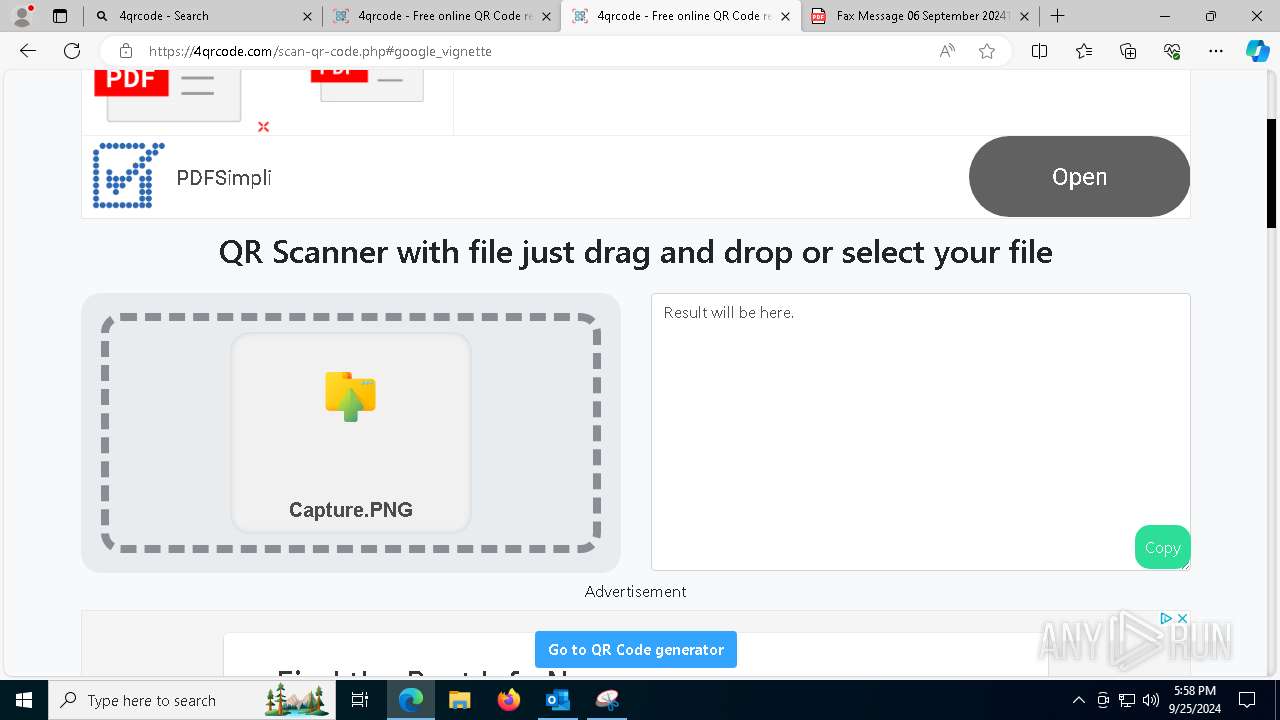The image size is (1280, 720).
Task: Click the PDFSimpli logo
Action: point(128,176)
